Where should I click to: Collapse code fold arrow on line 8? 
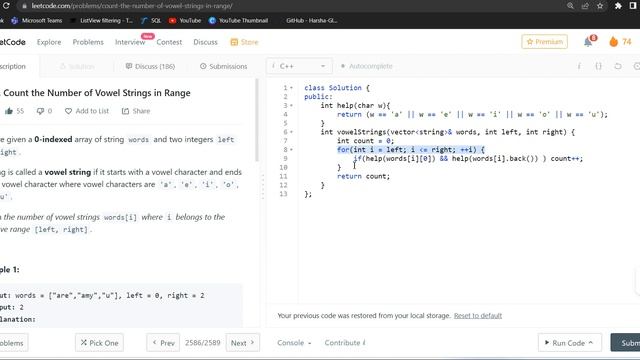291,149
